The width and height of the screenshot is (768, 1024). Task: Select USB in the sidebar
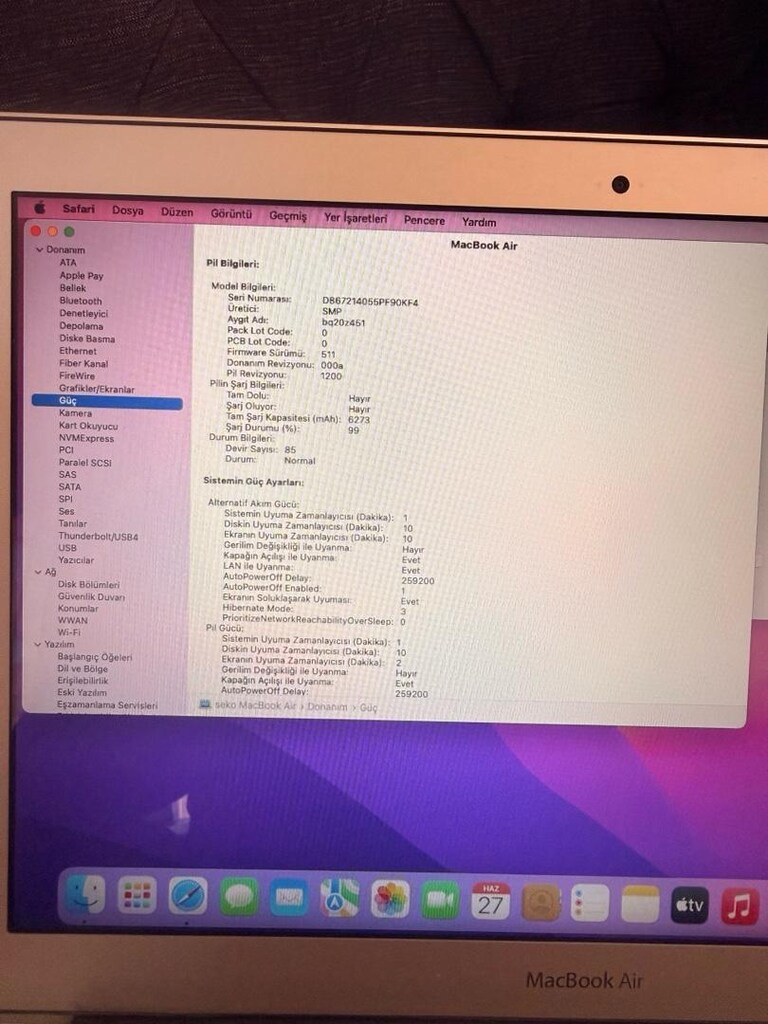[x=67, y=549]
